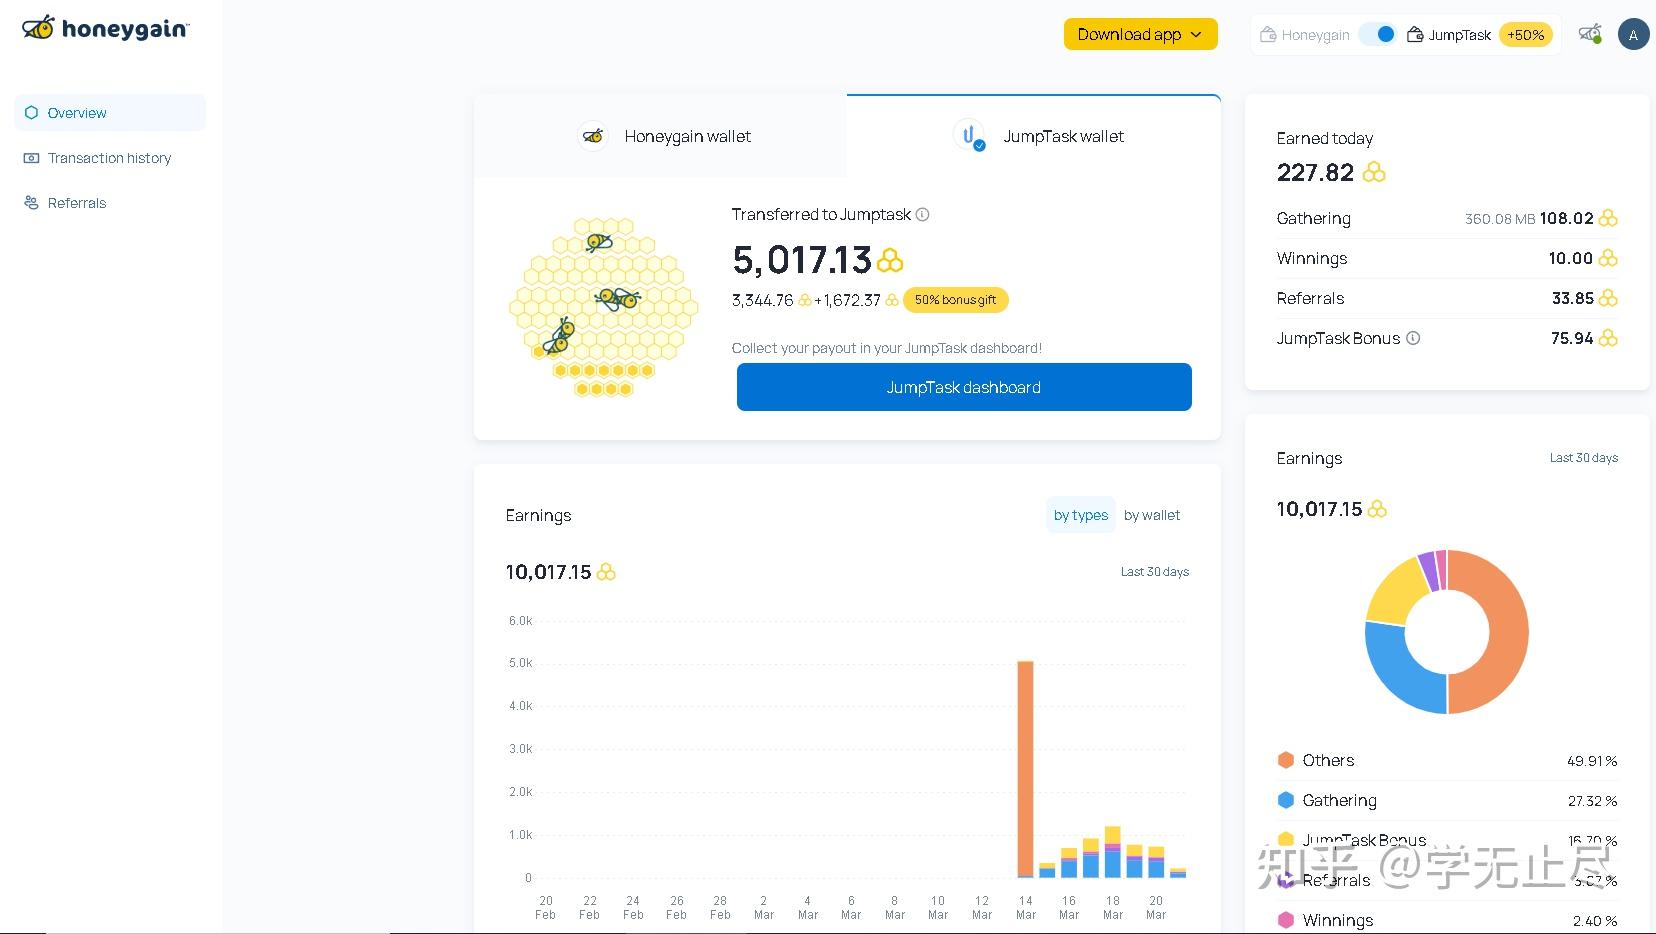Click credits icon beside chart total 10,017.15

pyautogui.click(x=606, y=572)
